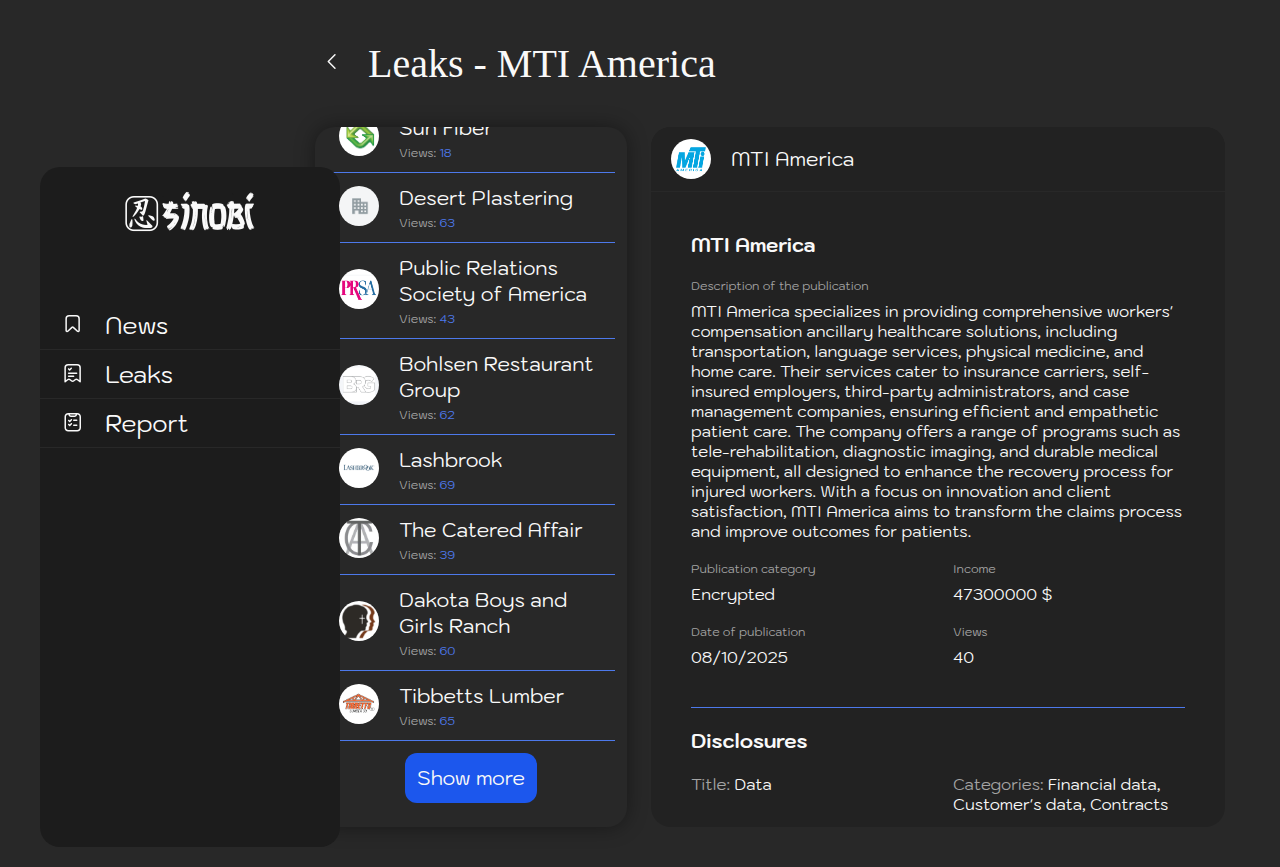
Task: Click the Report checklist icon
Action: point(73,422)
